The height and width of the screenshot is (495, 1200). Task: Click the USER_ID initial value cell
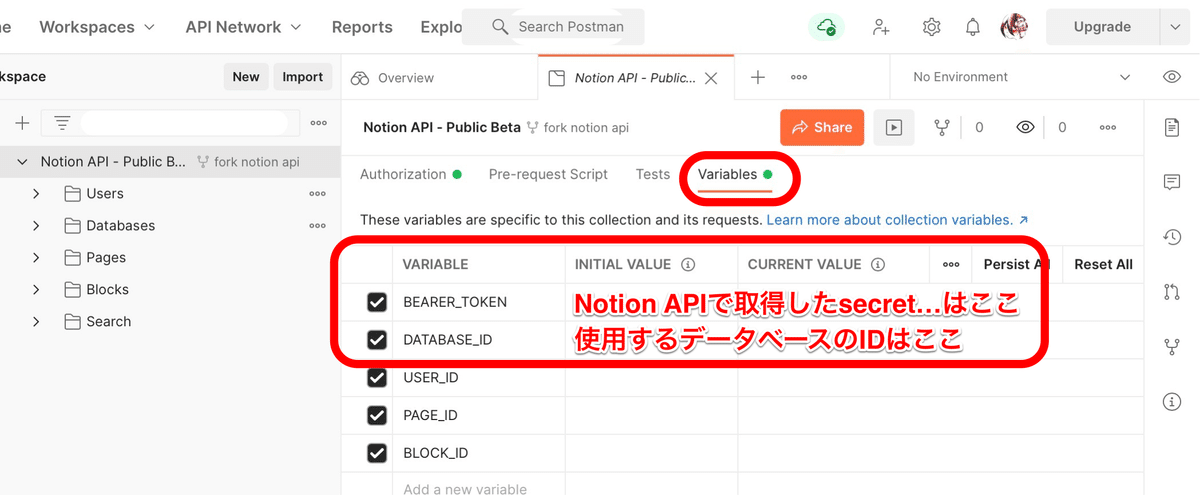tap(651, 378)
